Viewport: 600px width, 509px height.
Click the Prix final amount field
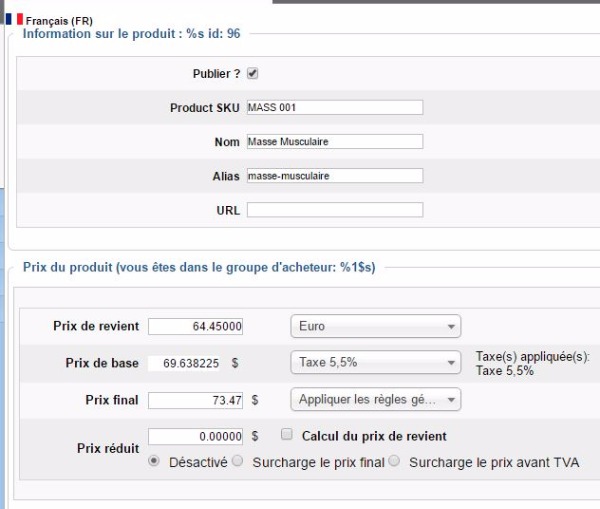[x=196, y=400]
